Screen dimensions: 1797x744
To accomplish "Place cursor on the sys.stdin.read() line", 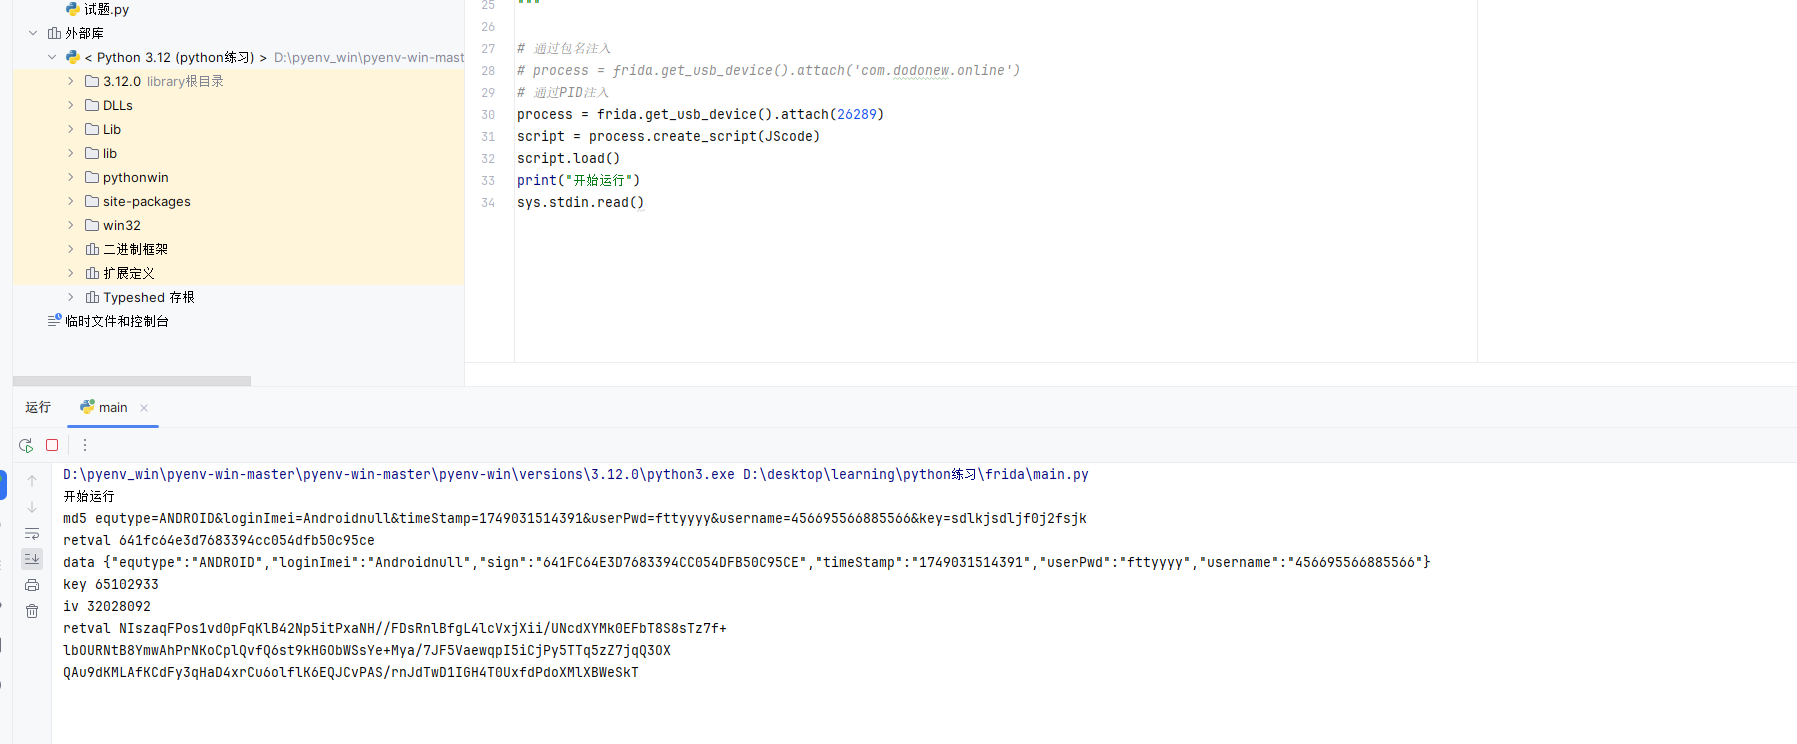I will coord(580,203).
